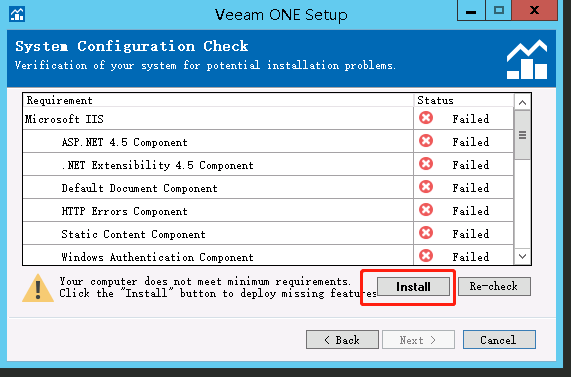Click the failed icon for HTTP Errors Component
Viewport: 571px width, 377px height.
pos(426,210)
